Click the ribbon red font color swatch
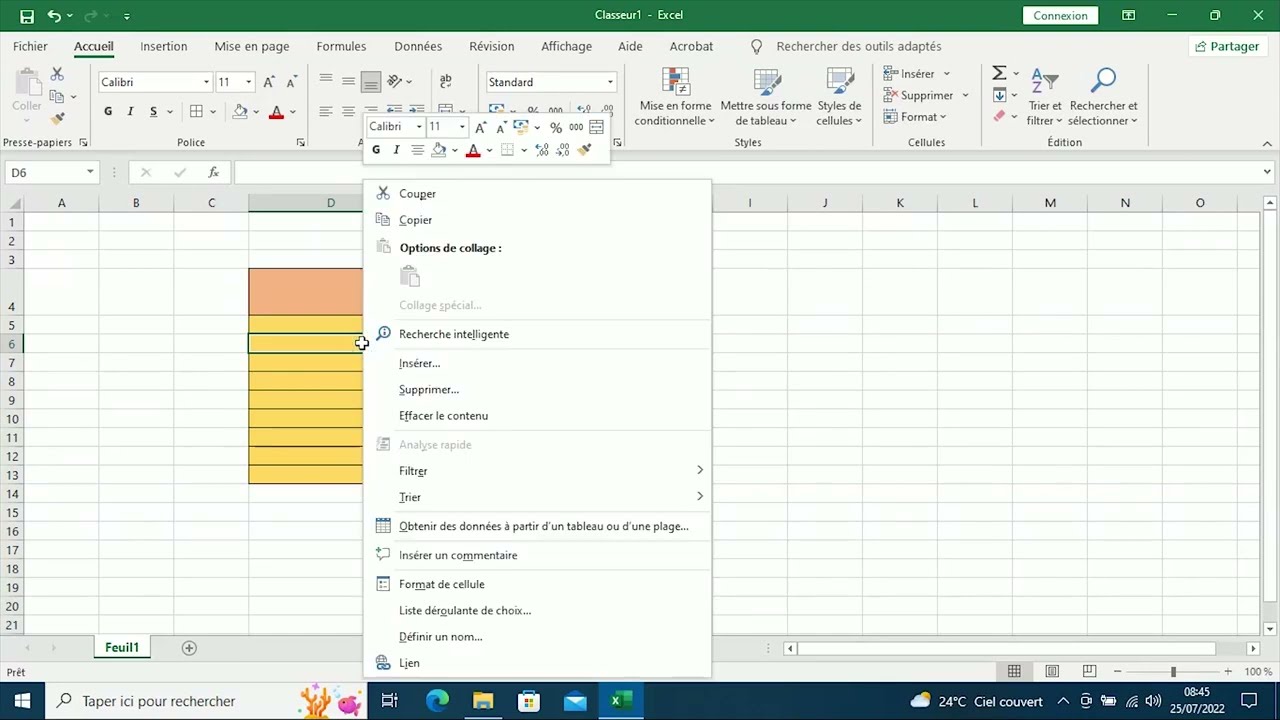The width and height of the screenshot is (1280, 720). click(276, 111)
